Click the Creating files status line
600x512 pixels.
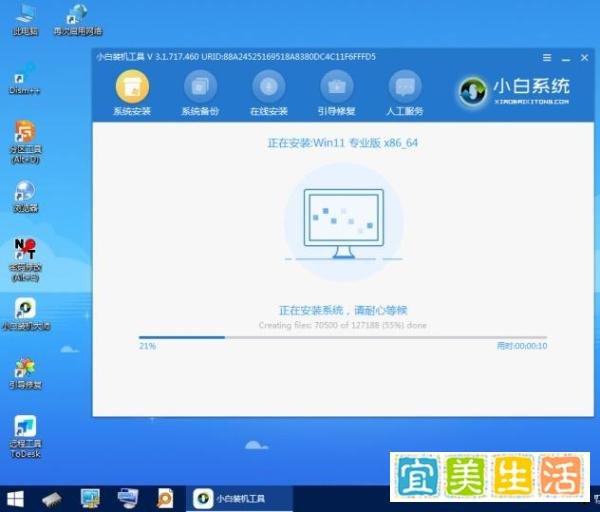[x=342, y=325]
